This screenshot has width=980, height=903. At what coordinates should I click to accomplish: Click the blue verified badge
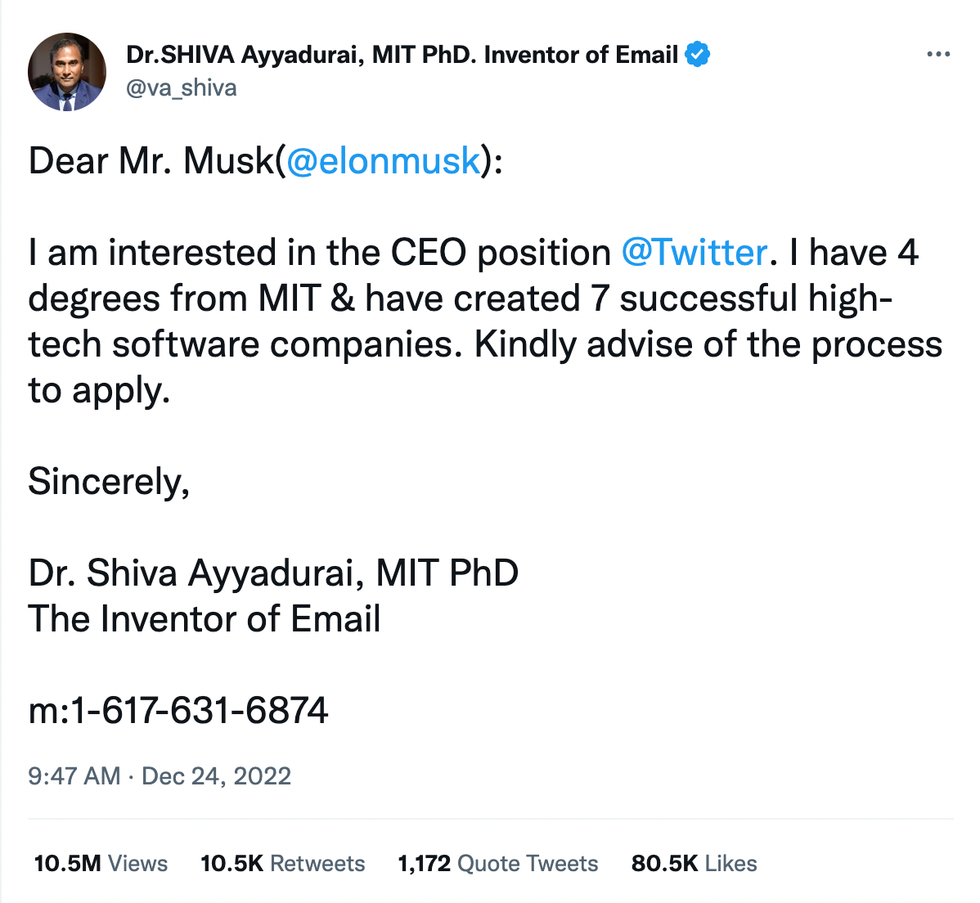pos(697,55)
